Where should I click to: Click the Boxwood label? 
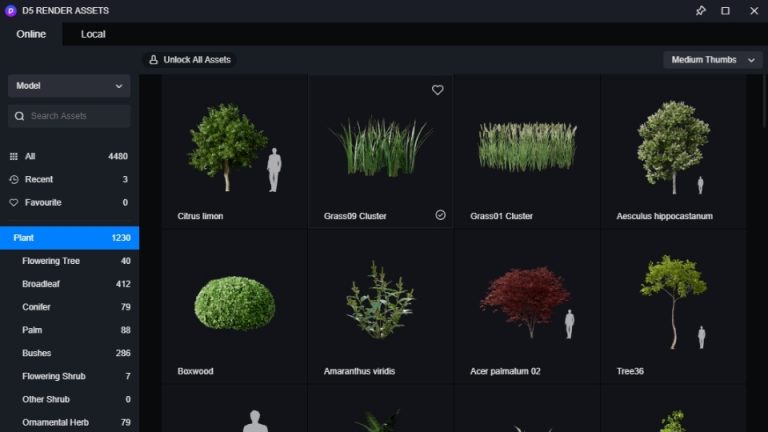[x=195, y=371]
